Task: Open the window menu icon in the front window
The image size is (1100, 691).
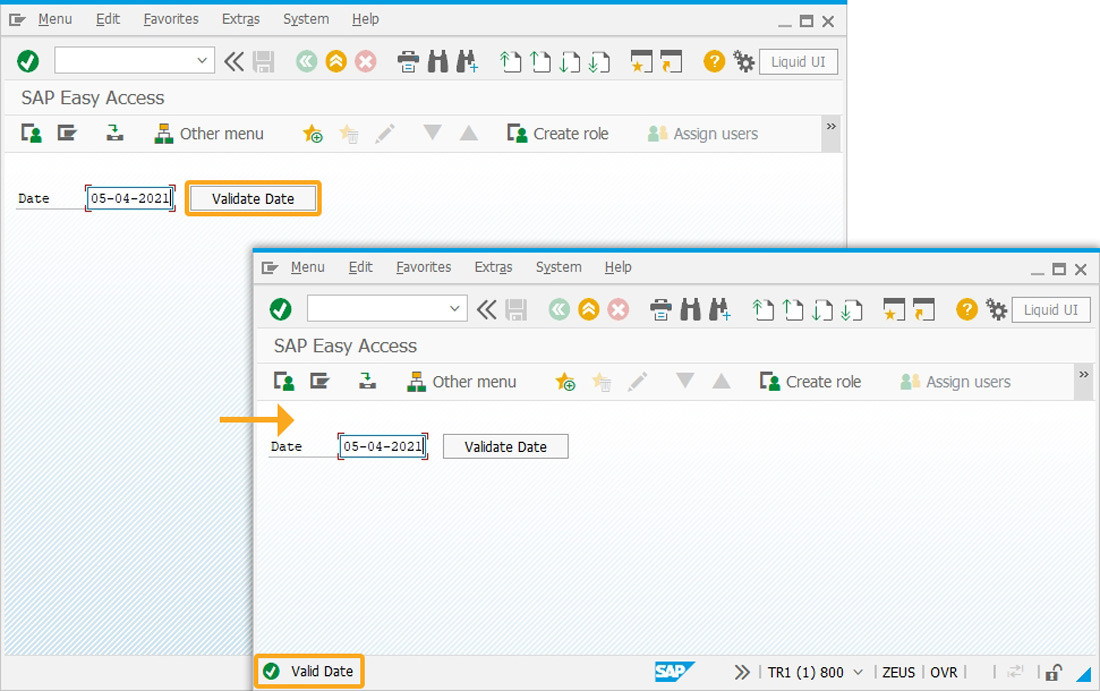Action: click(x=270, y=268)
